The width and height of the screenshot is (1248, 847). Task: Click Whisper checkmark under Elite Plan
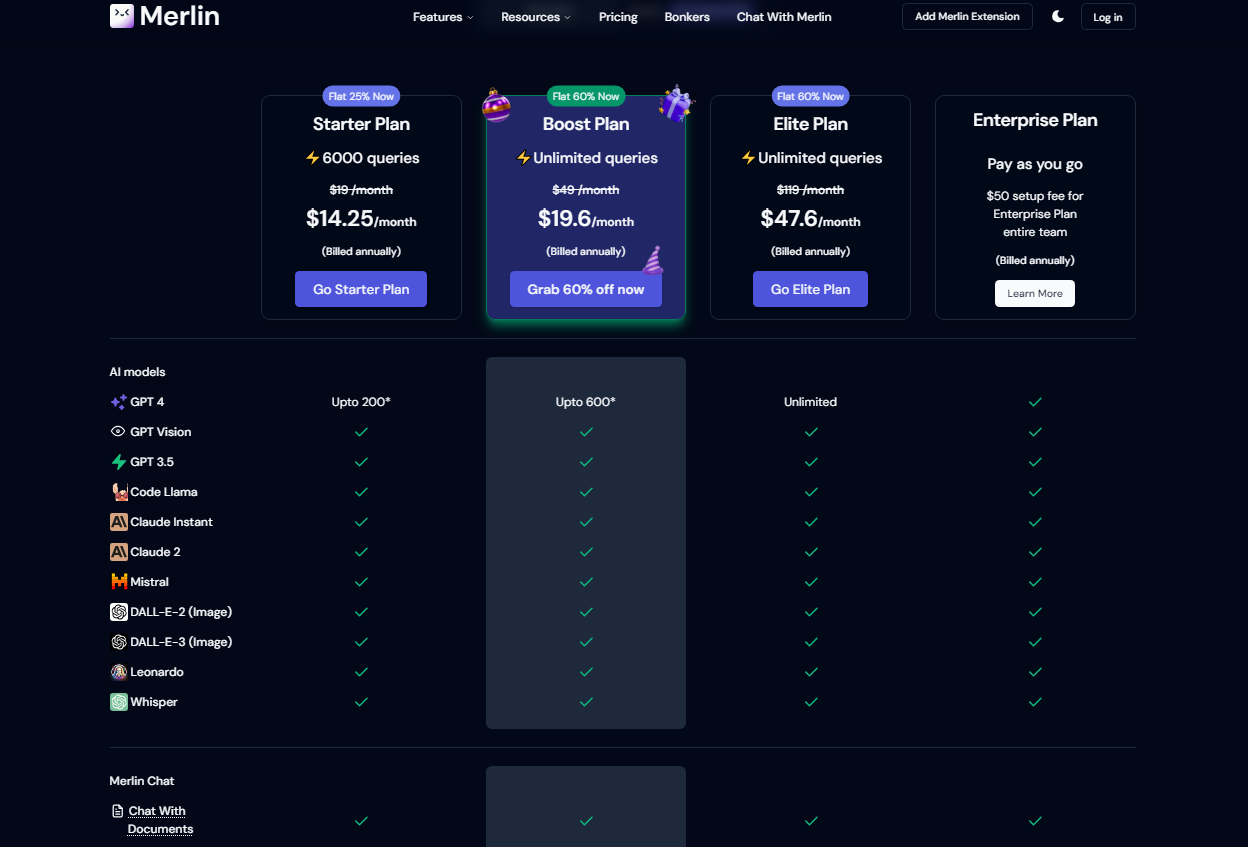pos(811,702)
